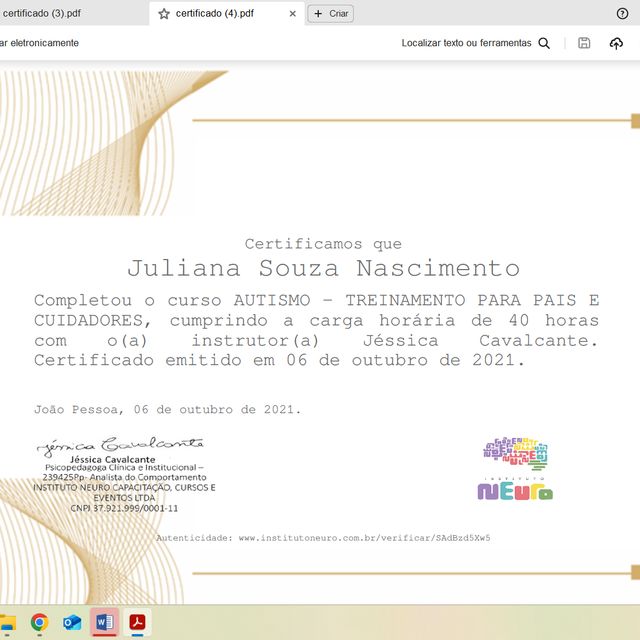Viewport: 640px width, 640px height.
Task: Click the search magnifier icon
Action: tap(544, 43)
